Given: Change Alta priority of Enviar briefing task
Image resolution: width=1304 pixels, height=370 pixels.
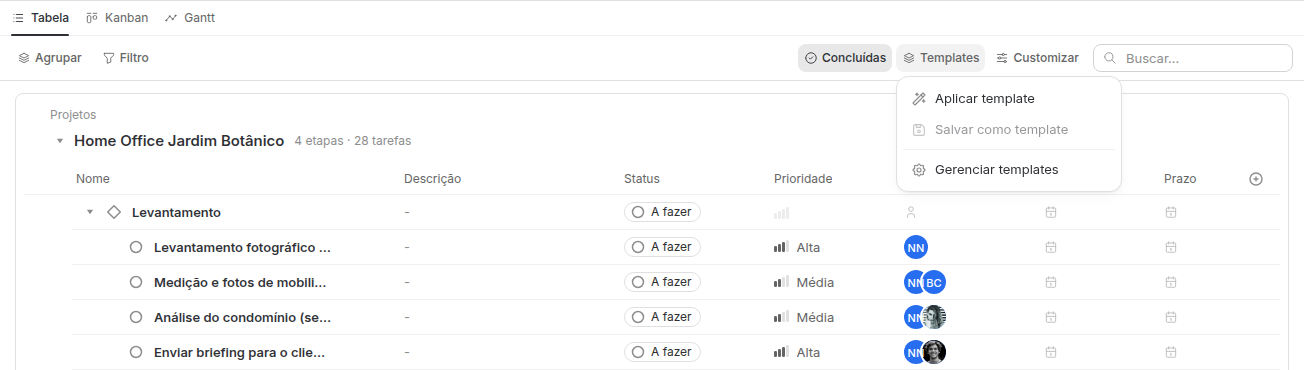Looking at the screenshot, I should tap(797, 352).
